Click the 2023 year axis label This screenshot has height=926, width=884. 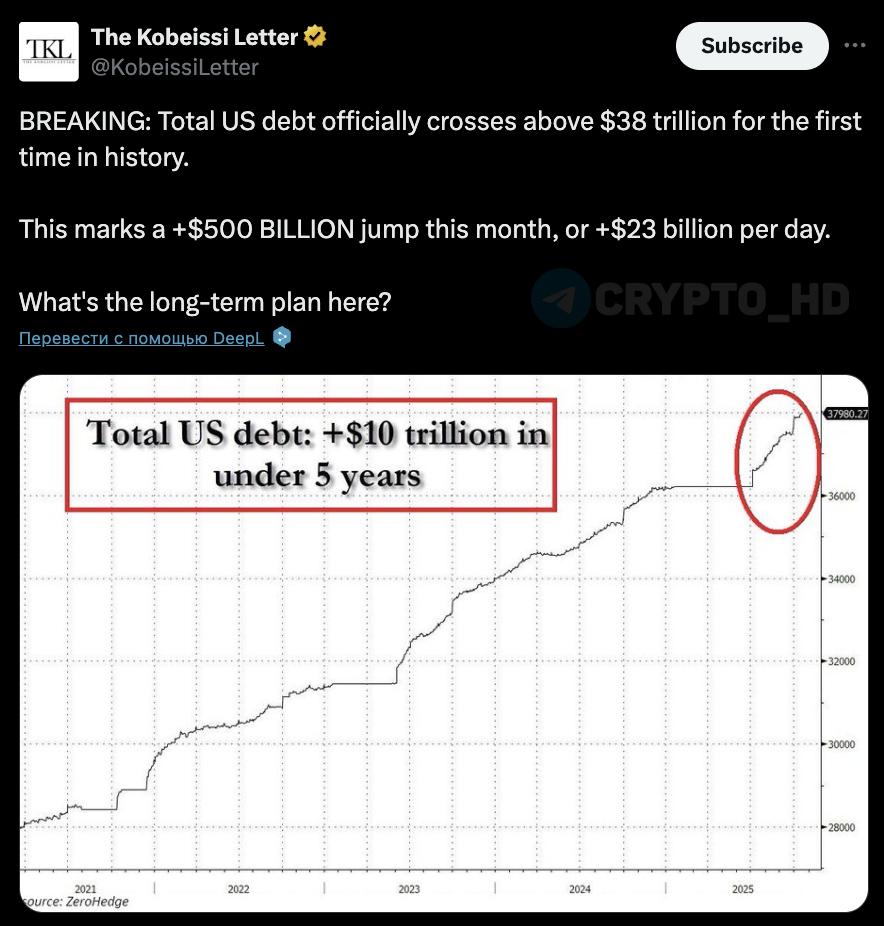coord(409,889)
